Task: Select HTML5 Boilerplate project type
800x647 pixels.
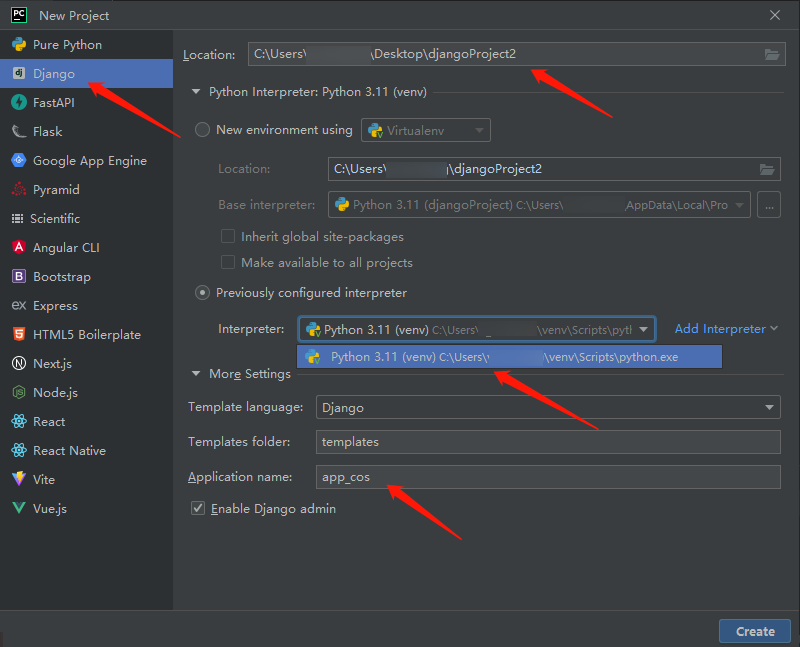Action: pos(86,334)
